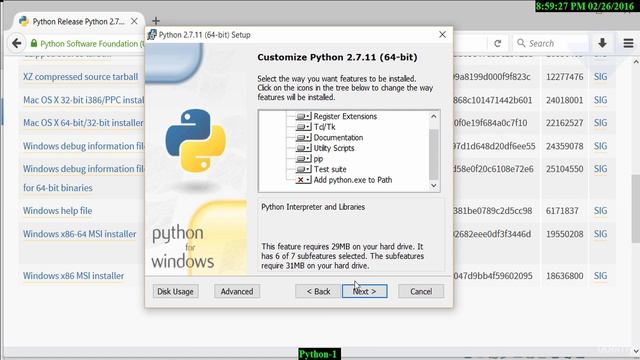Open the Utility Scripts feature icon dropdown
640x360 pixels.
[x=304, y=148]
